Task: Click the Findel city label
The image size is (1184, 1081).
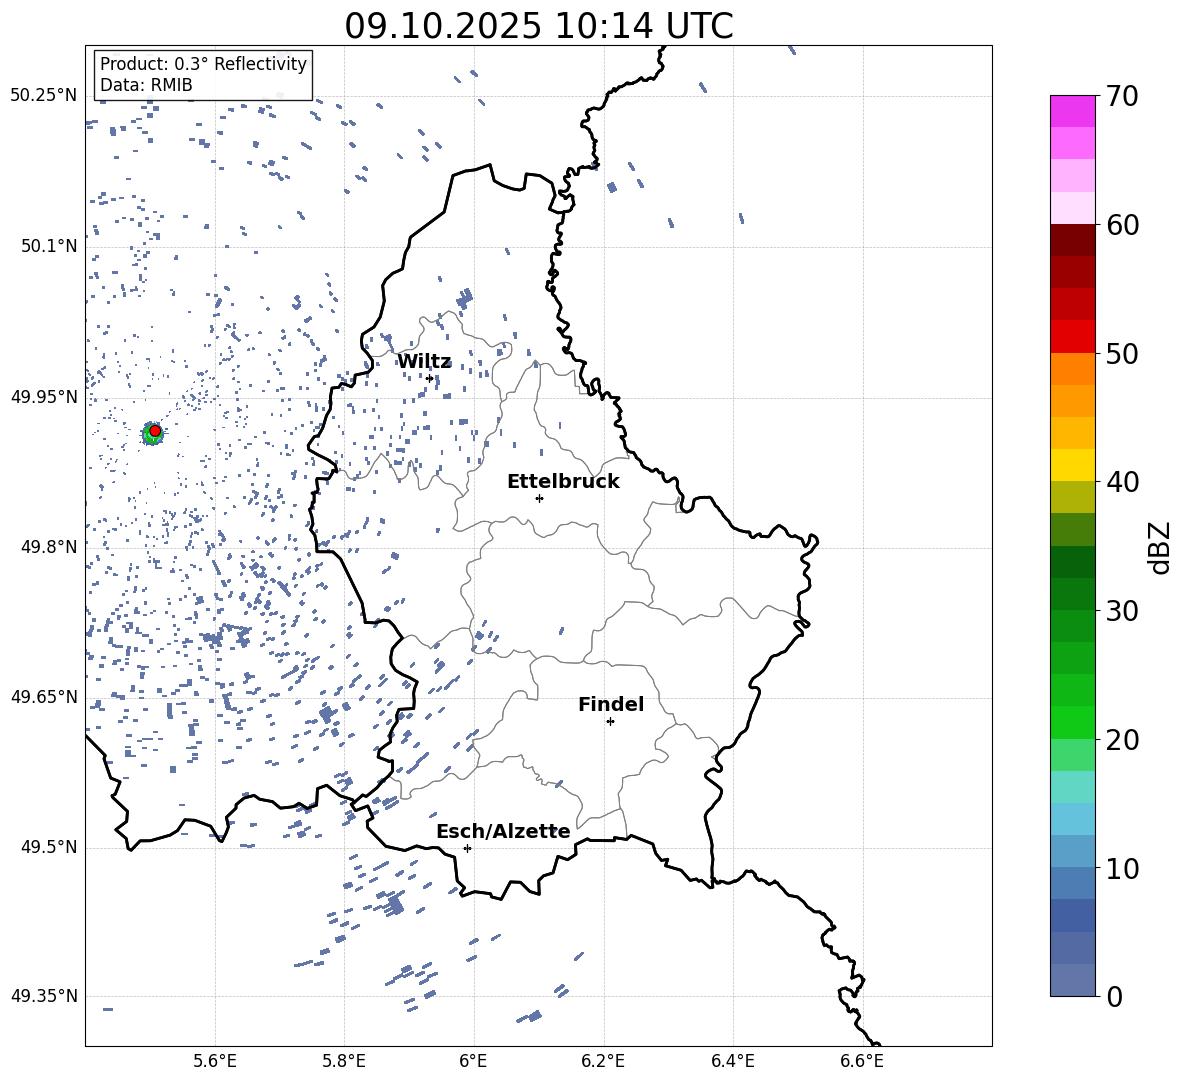Action: tap(611, 704)
